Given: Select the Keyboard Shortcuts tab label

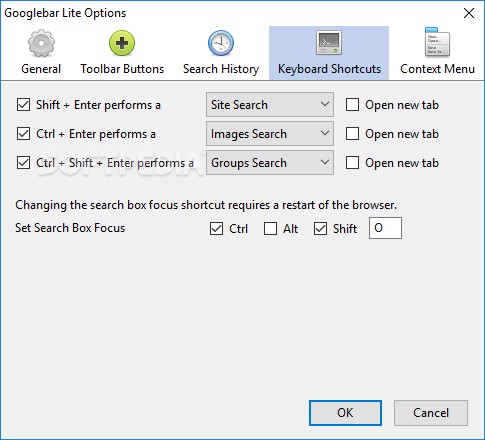Looking at the screenshot, I should [329, 69].
